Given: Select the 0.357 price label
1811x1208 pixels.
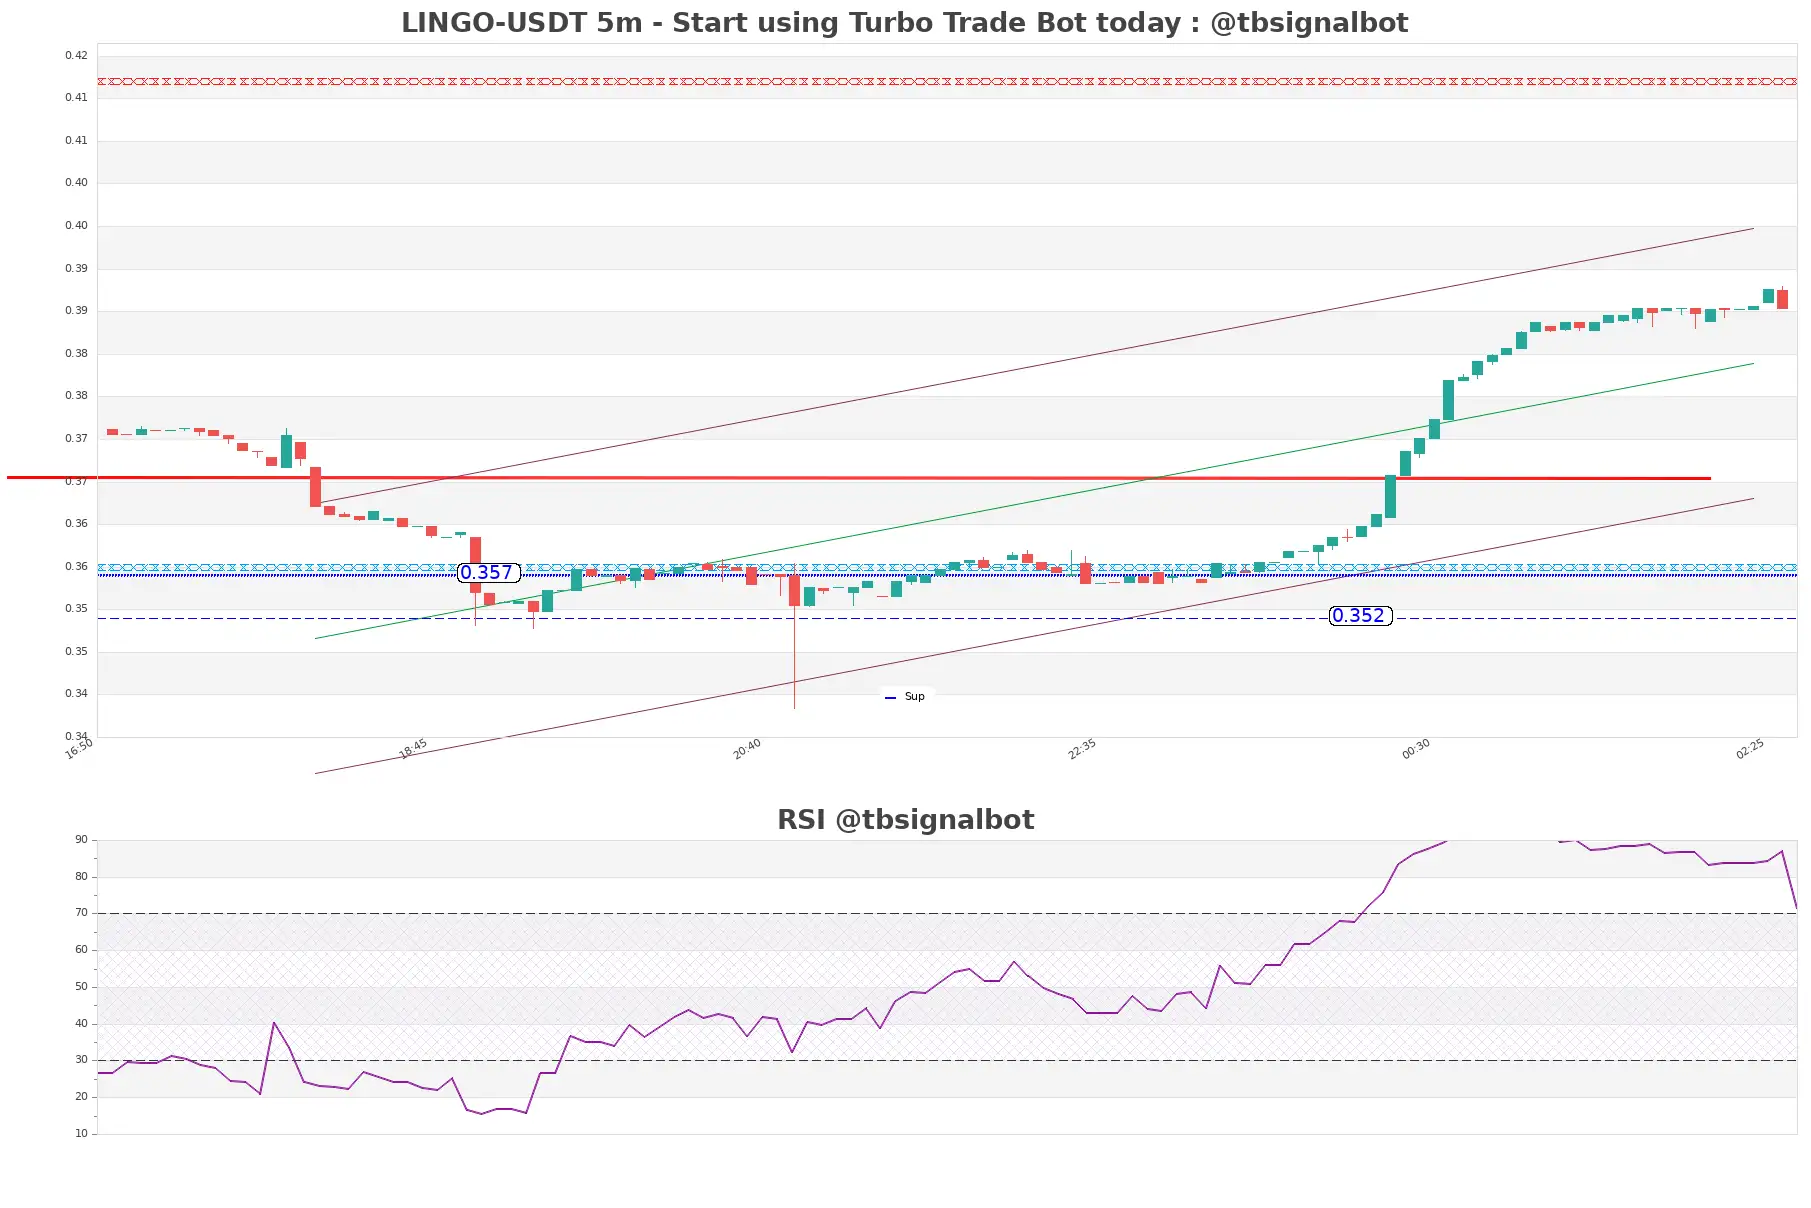Looking at the screenshot, I should 488,573.
